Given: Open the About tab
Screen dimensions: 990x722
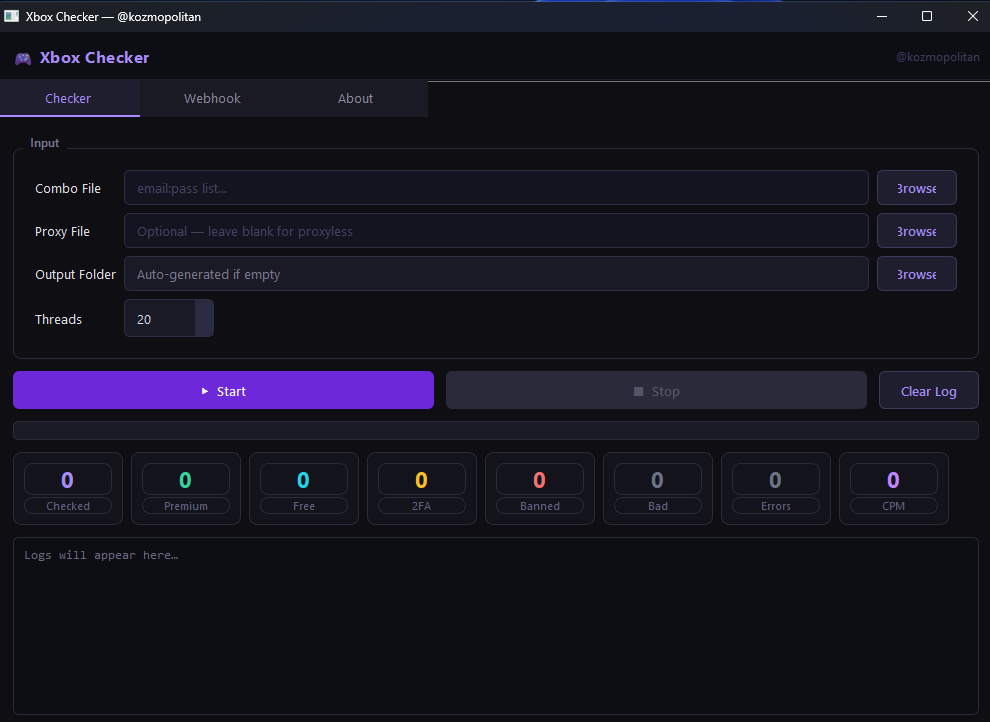Looking at the screenshot, I should [x=355, y=98].
